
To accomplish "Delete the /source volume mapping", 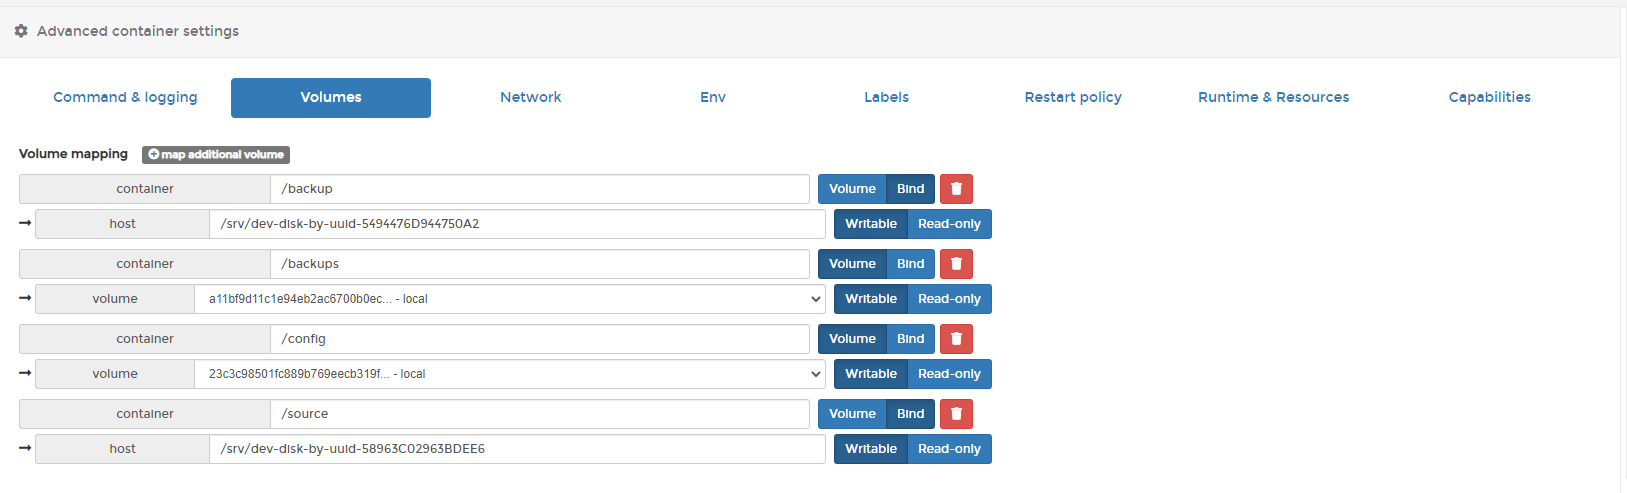I will (956, 414).
